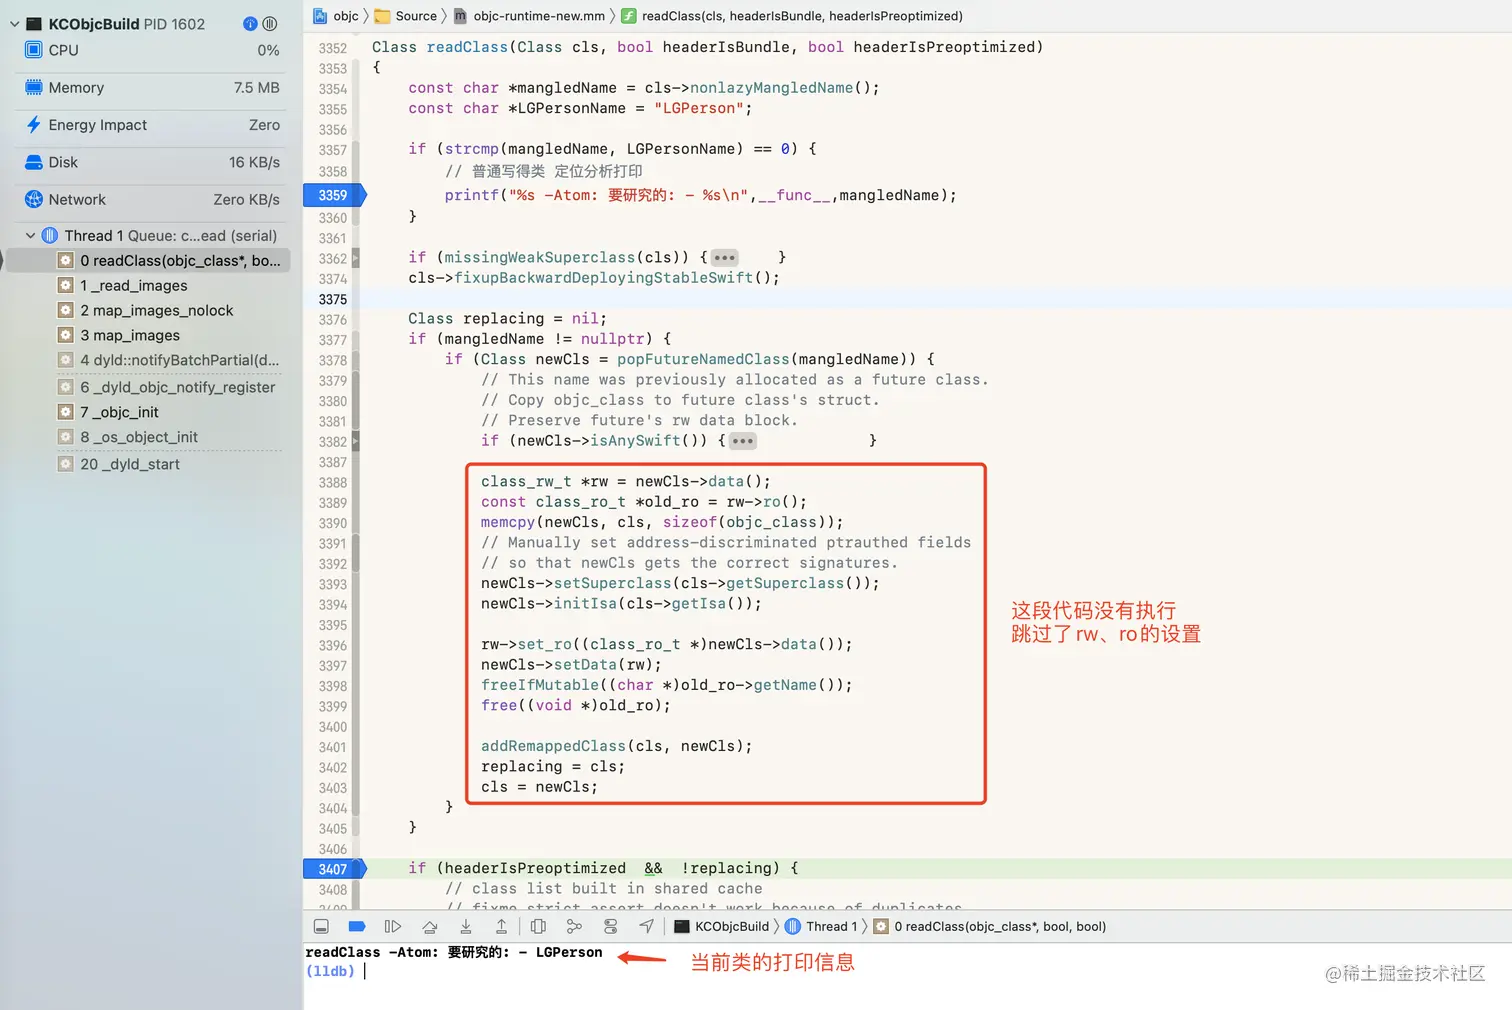
Task: Select KCObjcBuild in debug bar
Action: point(722,927)
